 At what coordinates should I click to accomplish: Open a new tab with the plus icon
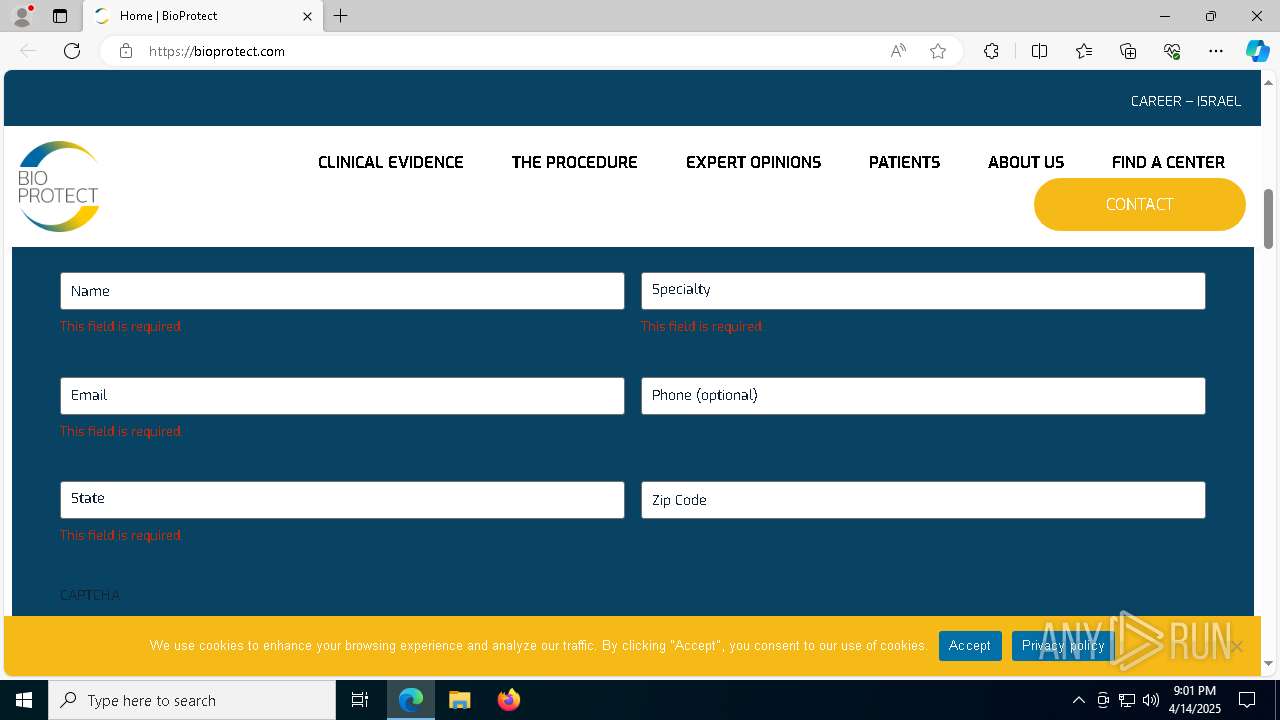click(x=341, y=16)
